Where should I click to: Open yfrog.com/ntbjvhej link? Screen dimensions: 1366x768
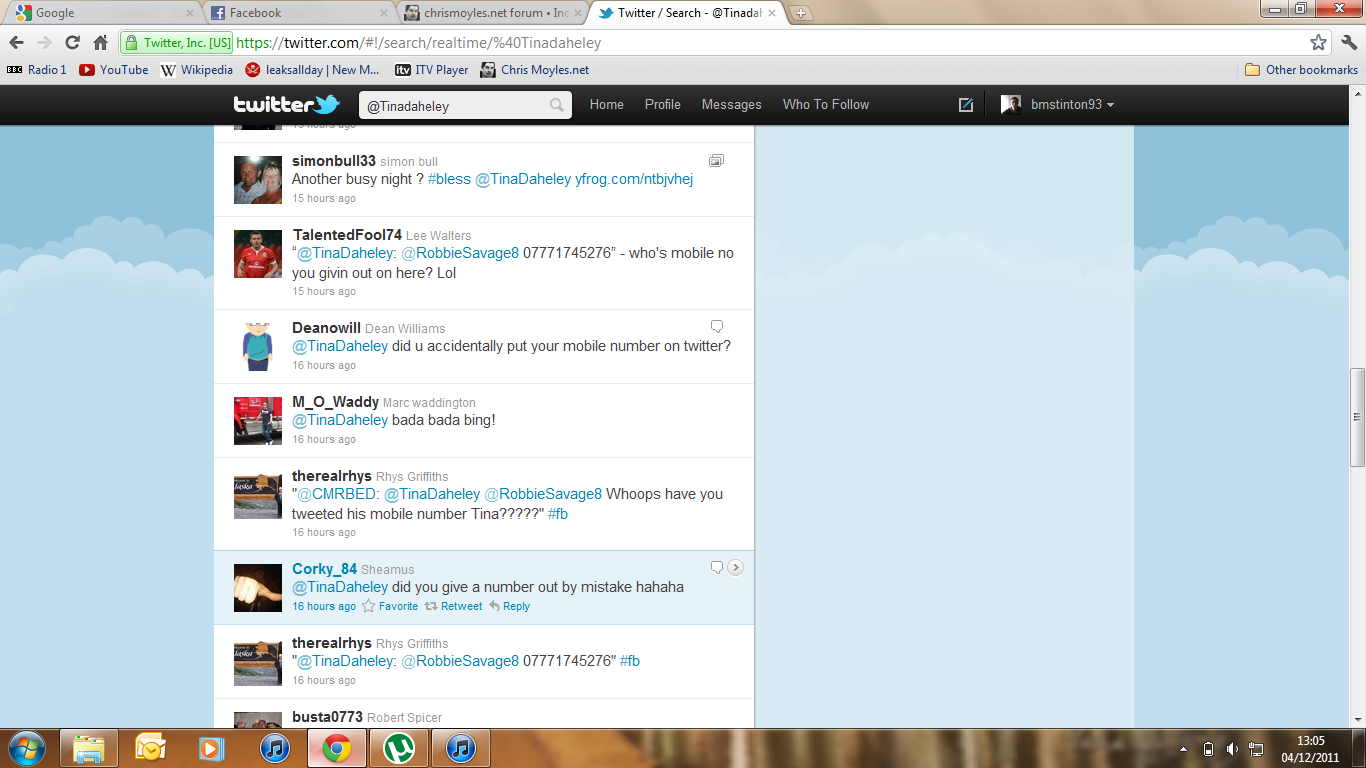pos(633,179)
